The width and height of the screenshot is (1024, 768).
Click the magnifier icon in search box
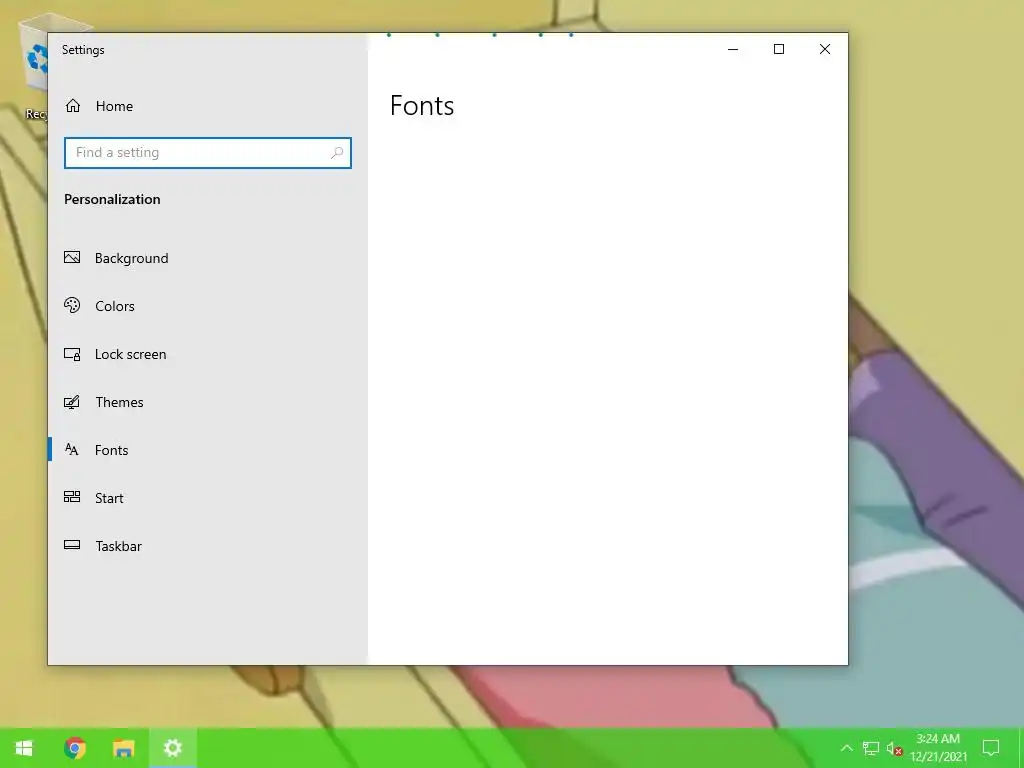coord(337,153)
